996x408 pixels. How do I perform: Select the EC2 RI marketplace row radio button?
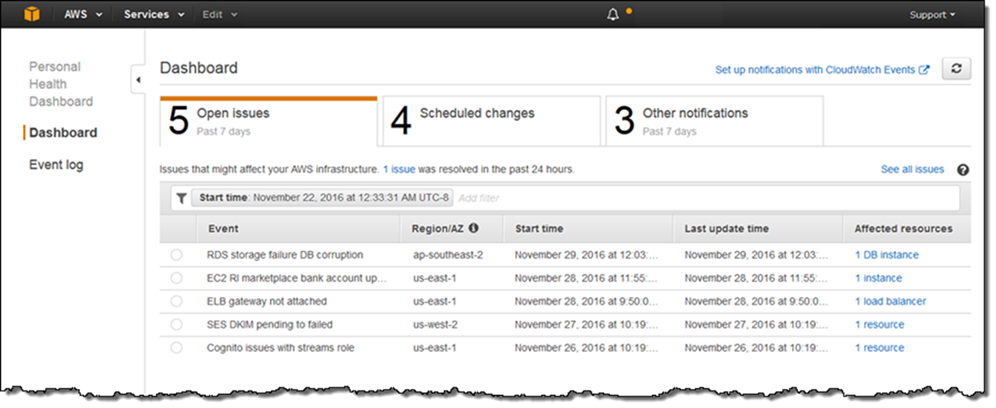coord(177,278)
